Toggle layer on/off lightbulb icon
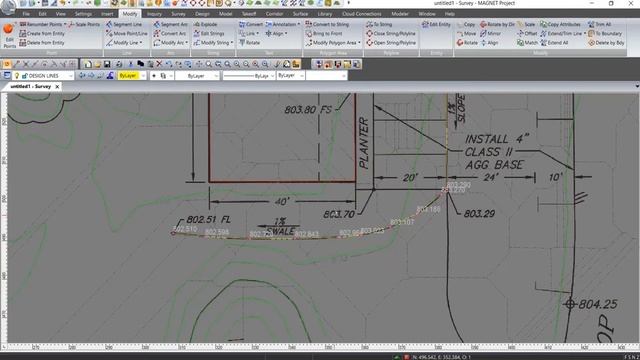This screenshot has height=360, width=640. pos(17,76)
